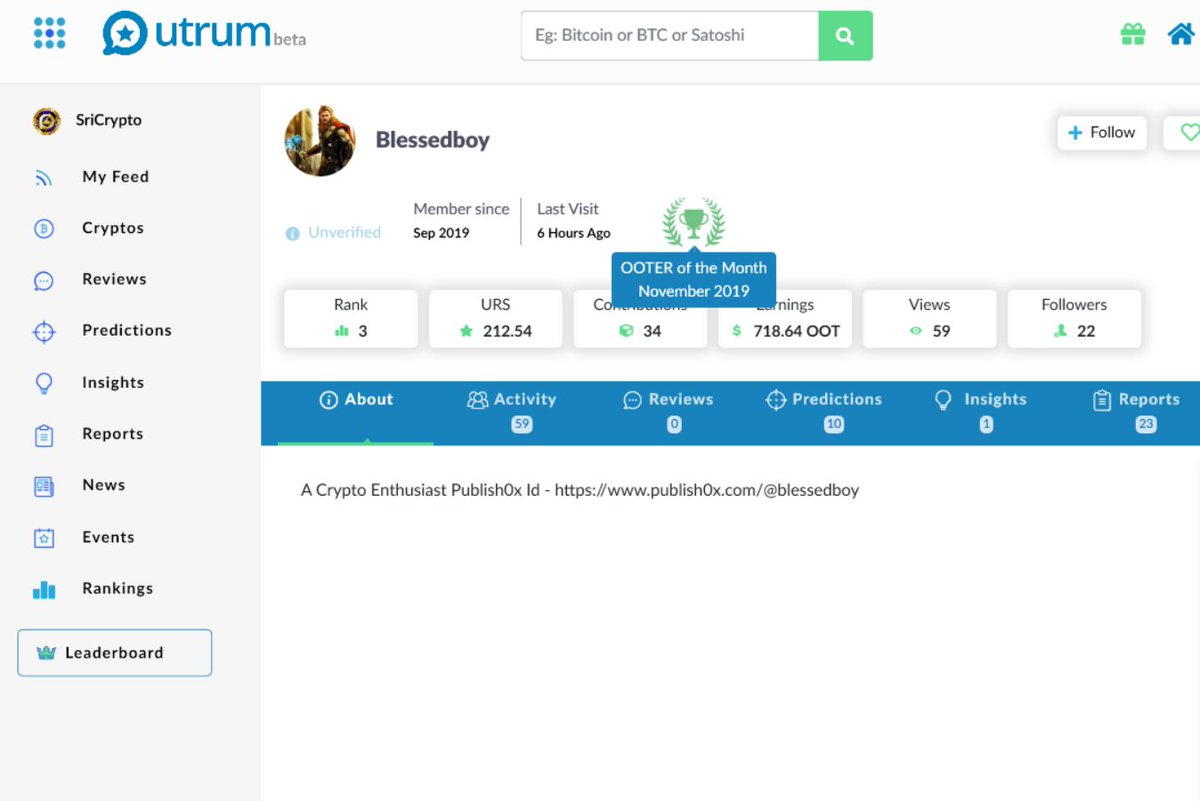
Task: Open Events in sidebar
Action: pyautogui.click(x=108, y=537)
